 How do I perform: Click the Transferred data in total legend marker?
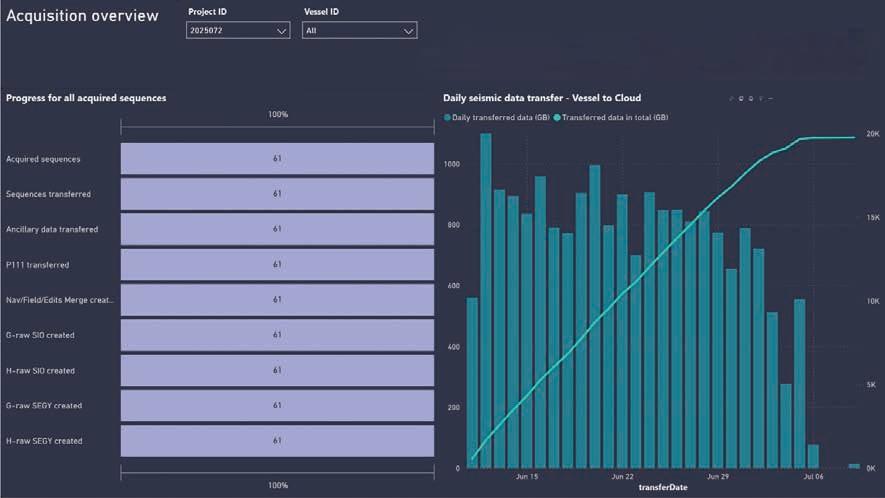[557, 117]
